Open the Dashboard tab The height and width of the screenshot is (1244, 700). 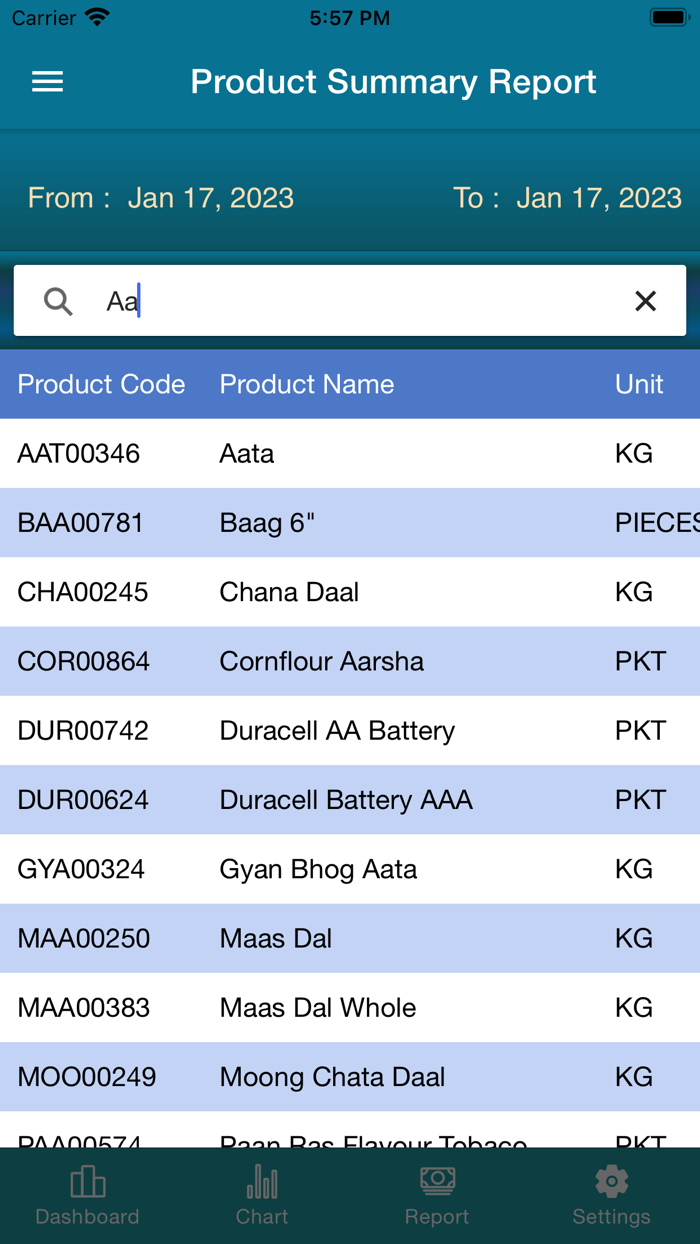(x=88, y=1195)
